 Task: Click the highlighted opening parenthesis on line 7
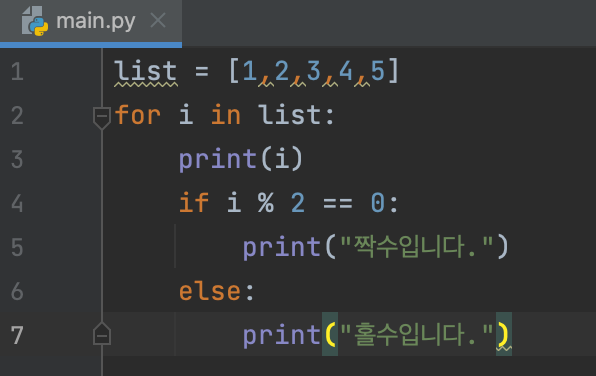tap(330, 335)
